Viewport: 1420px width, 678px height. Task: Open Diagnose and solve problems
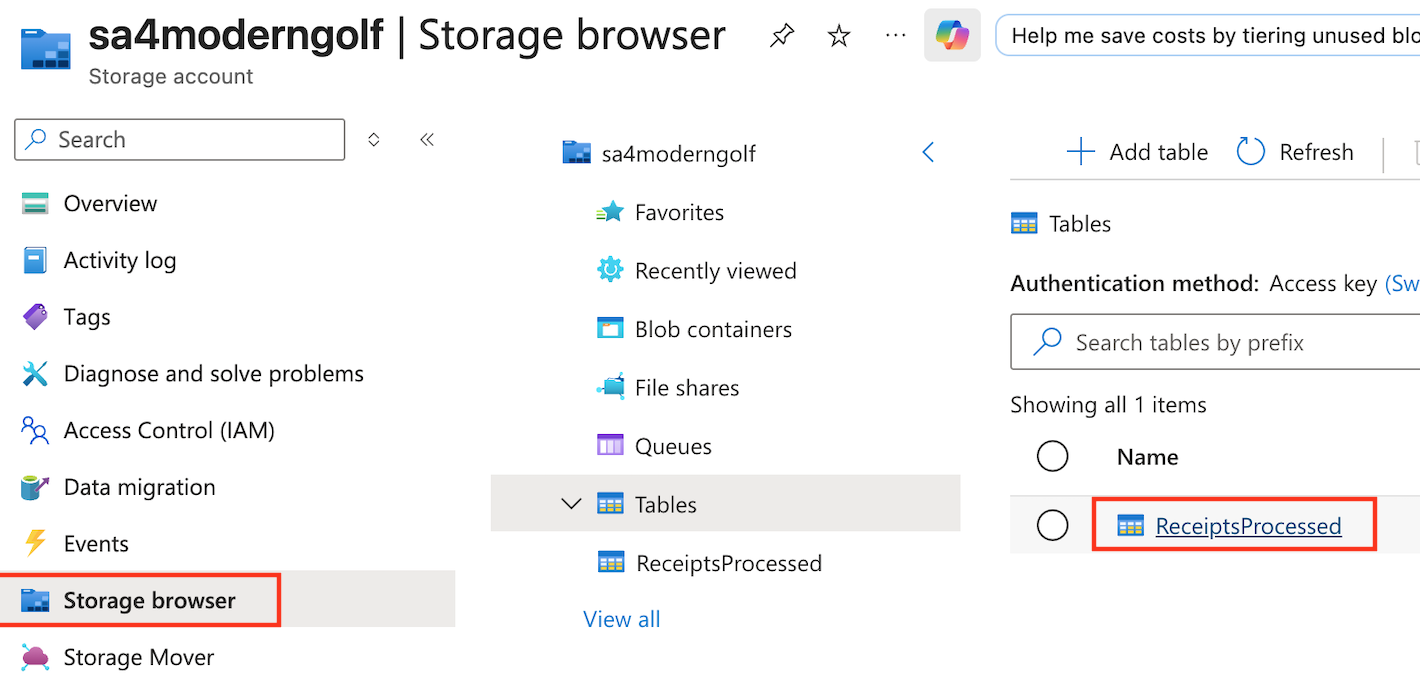pyautogui.click(x=213, y=374)
